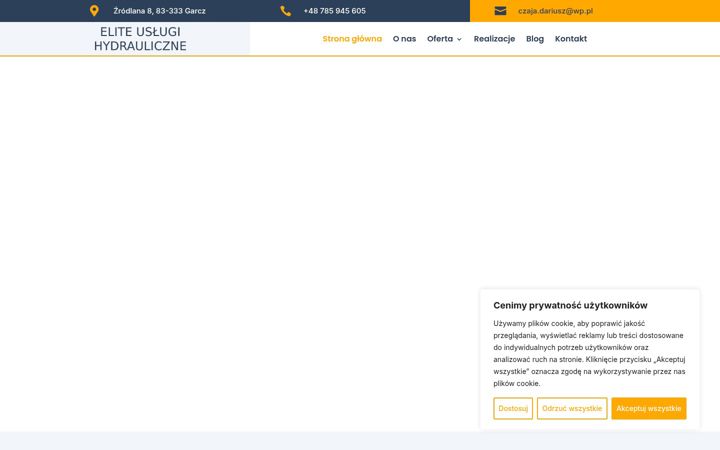Image resolution: width=720 pixels, height=450 pixels.
Task: Click the location pin icon
Action: point(94,11)
